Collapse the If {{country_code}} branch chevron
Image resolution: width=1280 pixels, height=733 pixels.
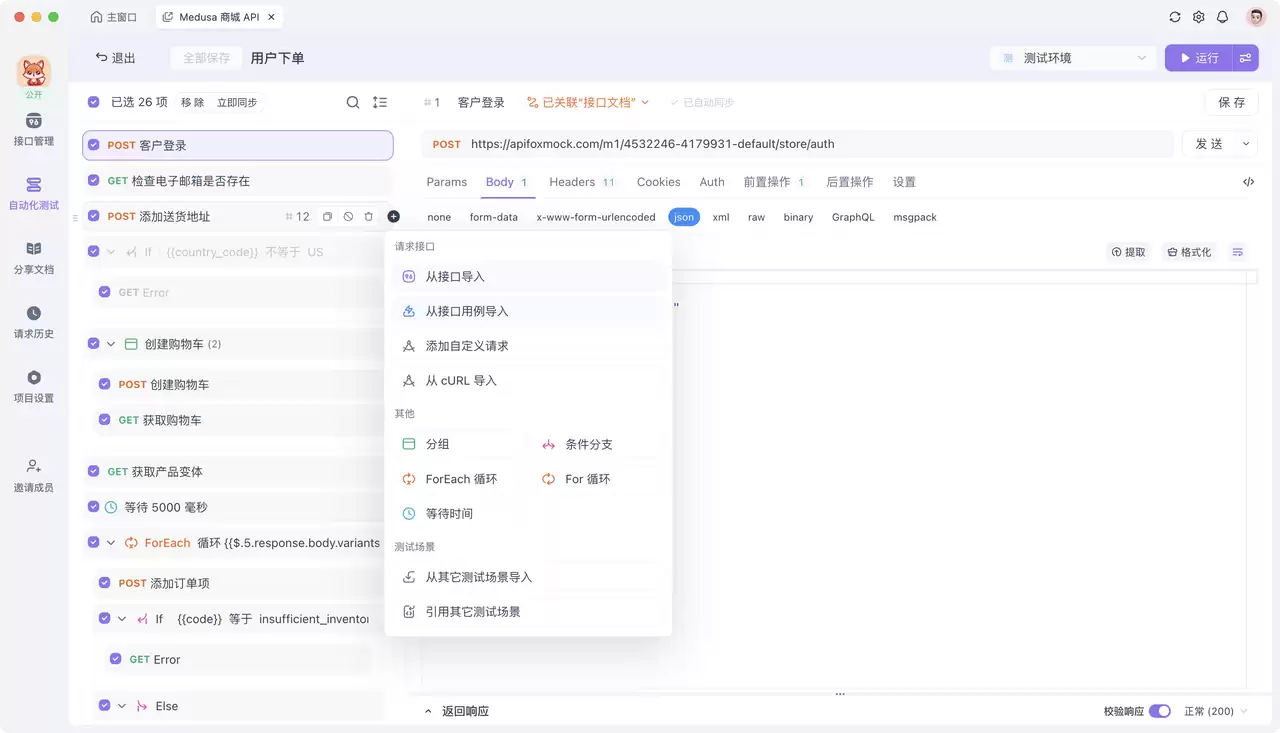111,252
